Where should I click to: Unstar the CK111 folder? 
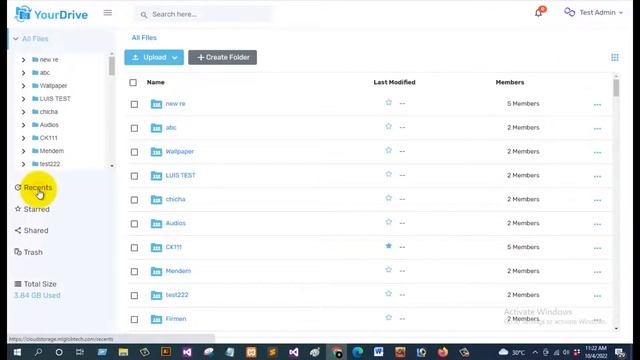point(389,246)
